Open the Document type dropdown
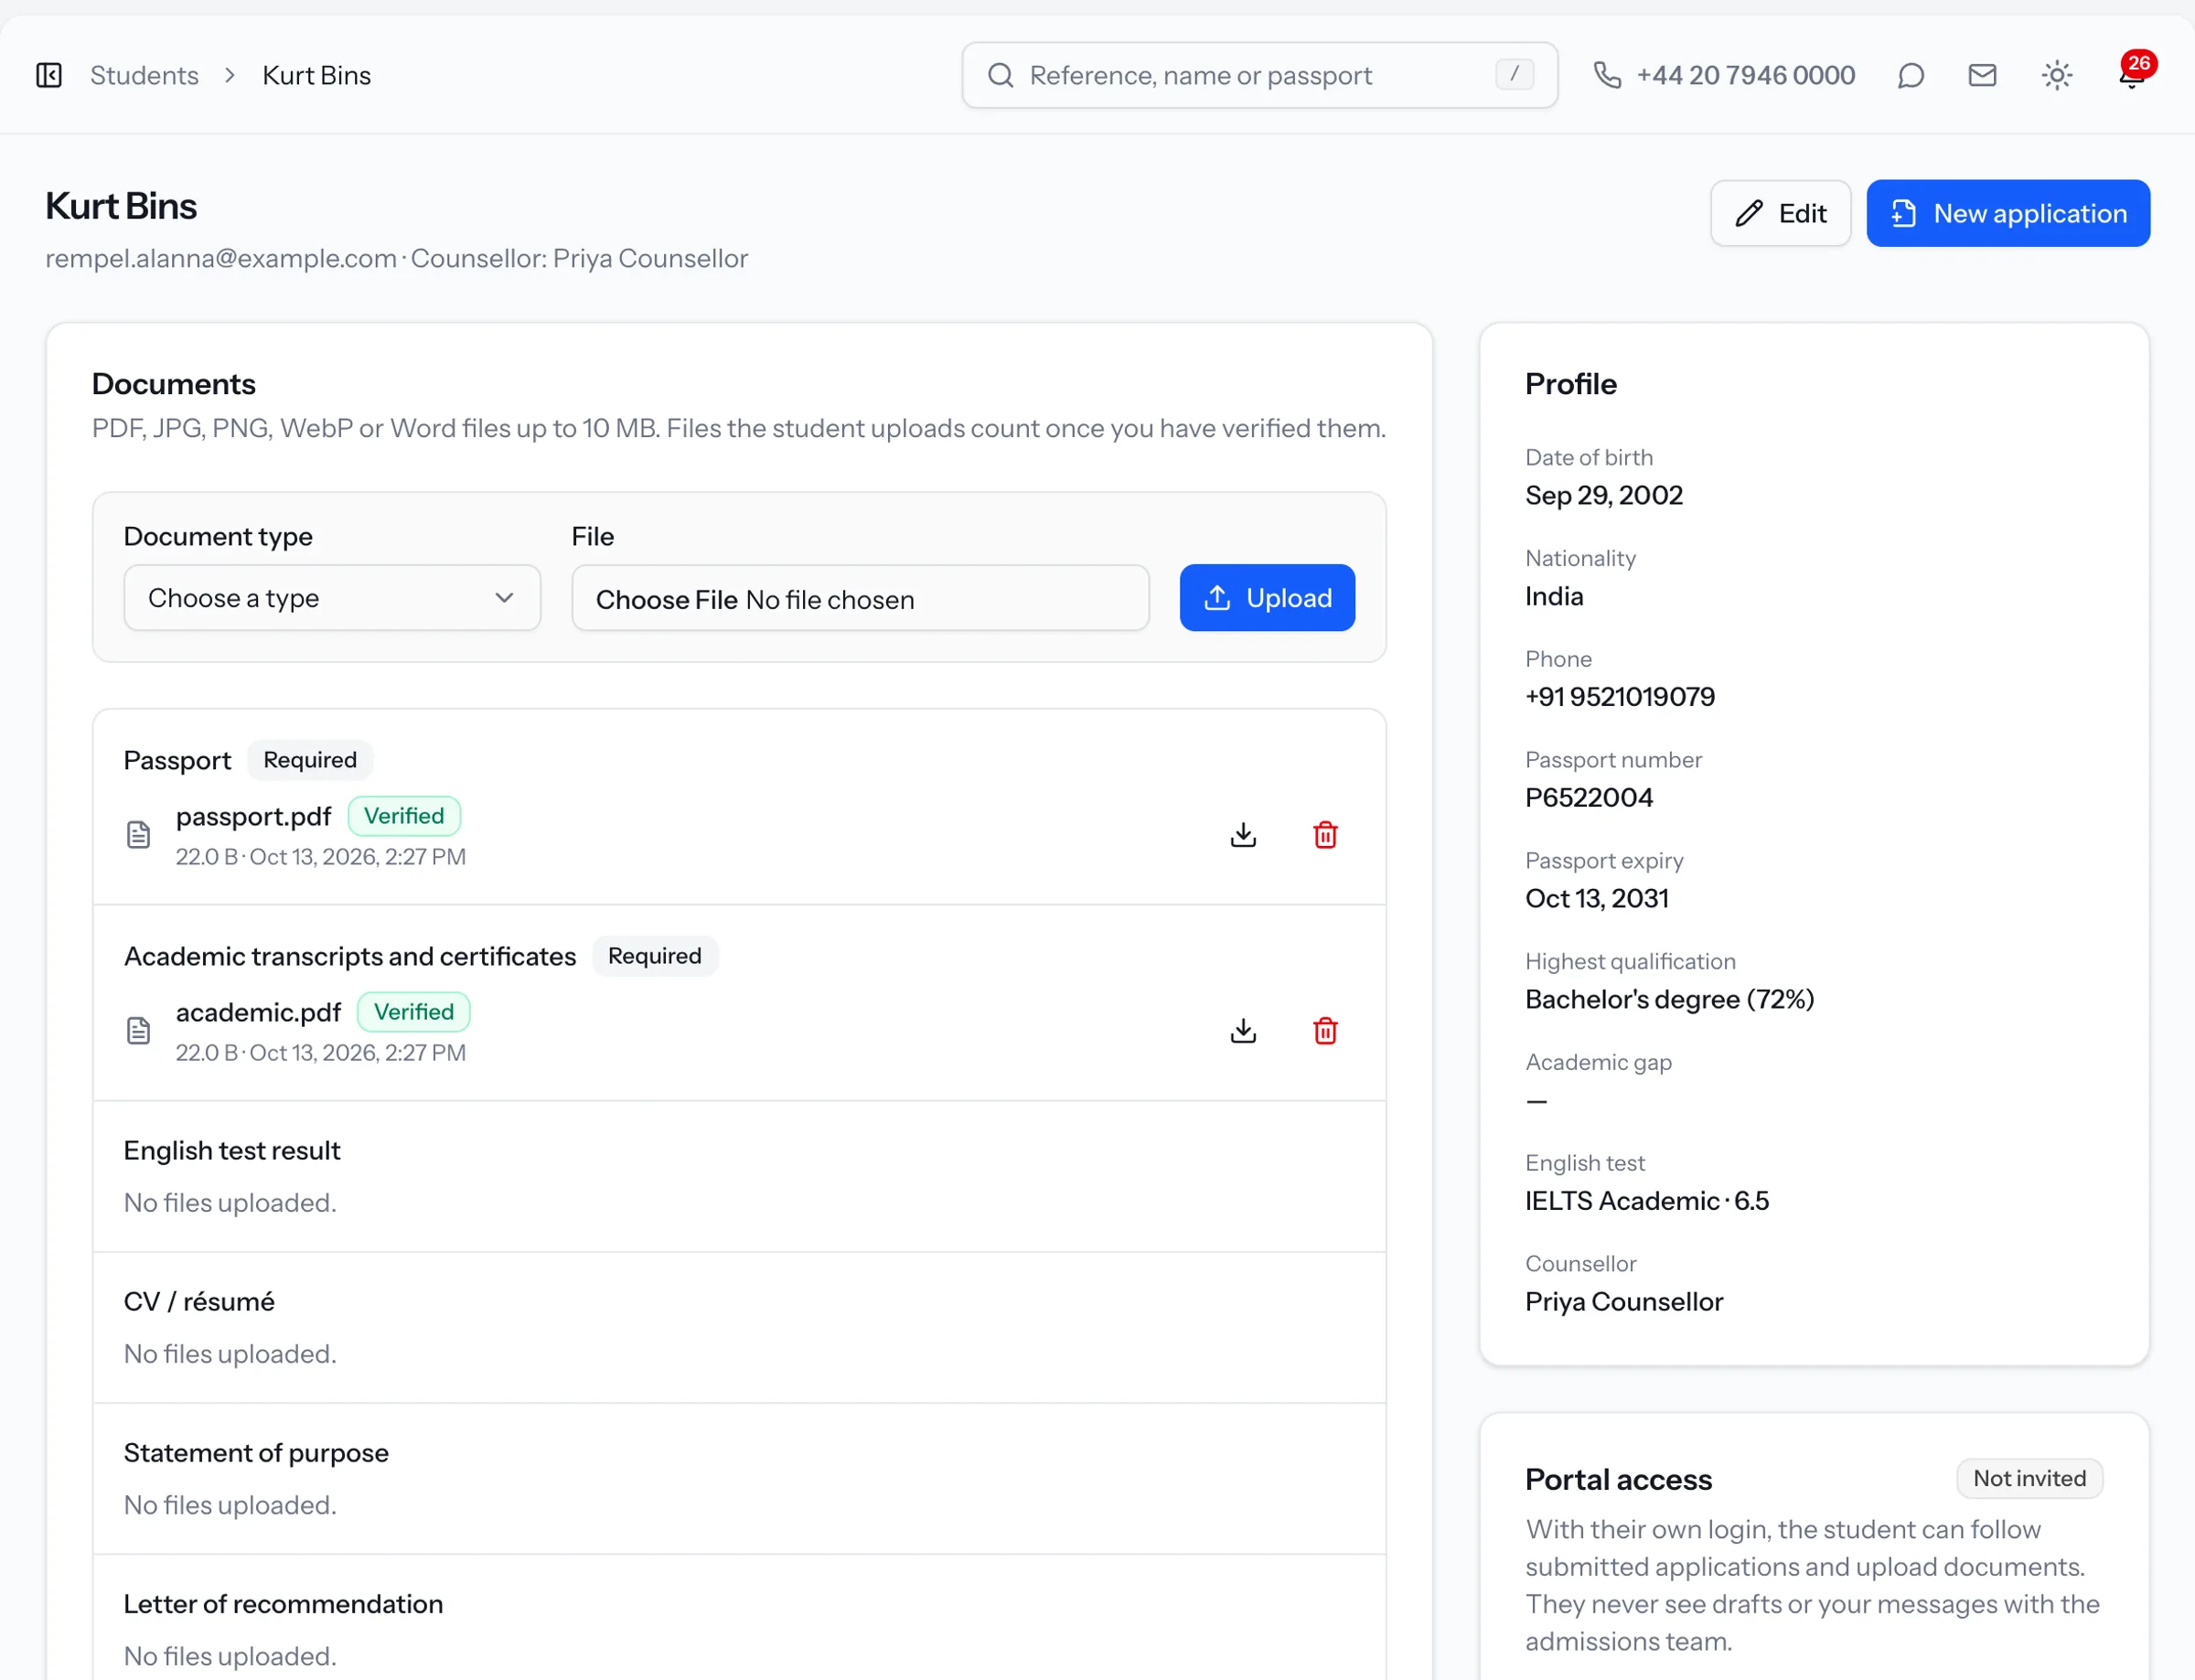Viewport: 2195px width, 1680px height. point(332,598)
